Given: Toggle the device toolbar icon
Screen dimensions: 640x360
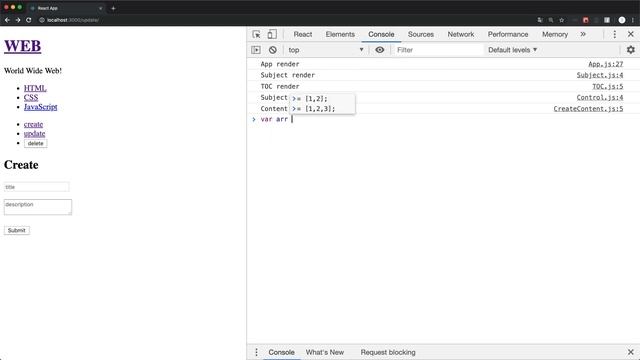Looking at the screenshot, I should (272, 34).
